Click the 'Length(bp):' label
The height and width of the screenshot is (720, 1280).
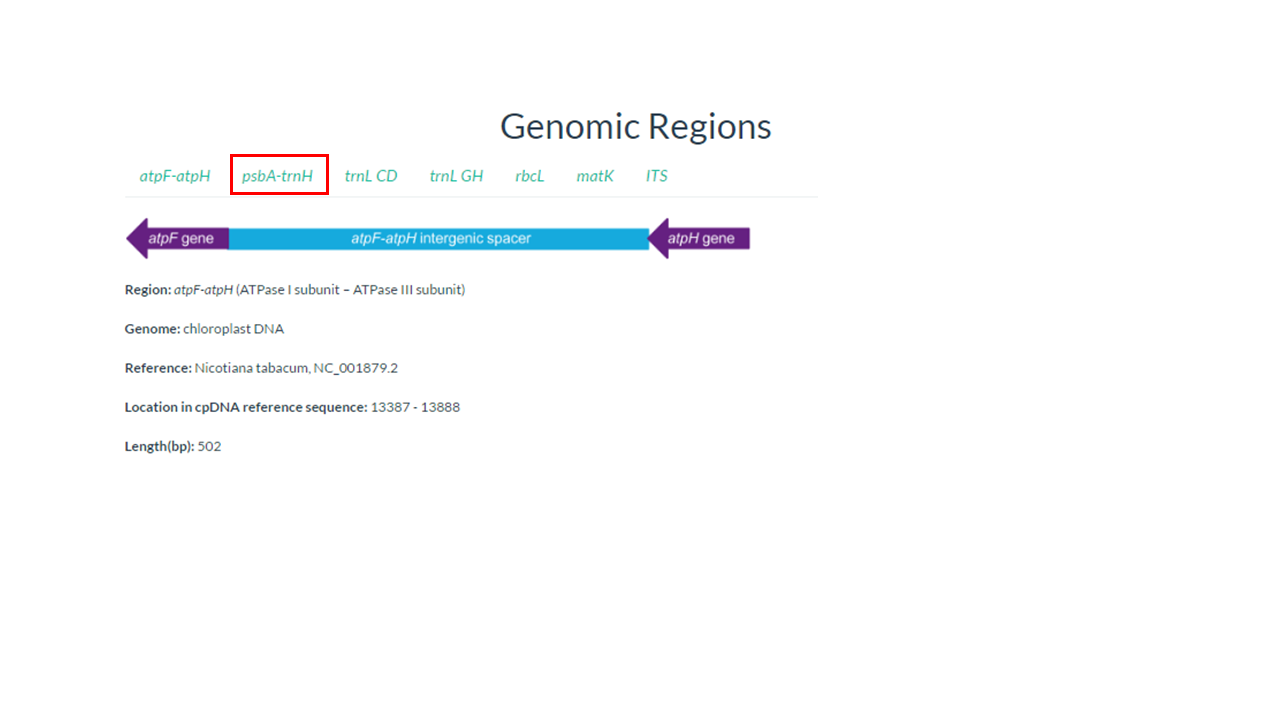point(159,446)
